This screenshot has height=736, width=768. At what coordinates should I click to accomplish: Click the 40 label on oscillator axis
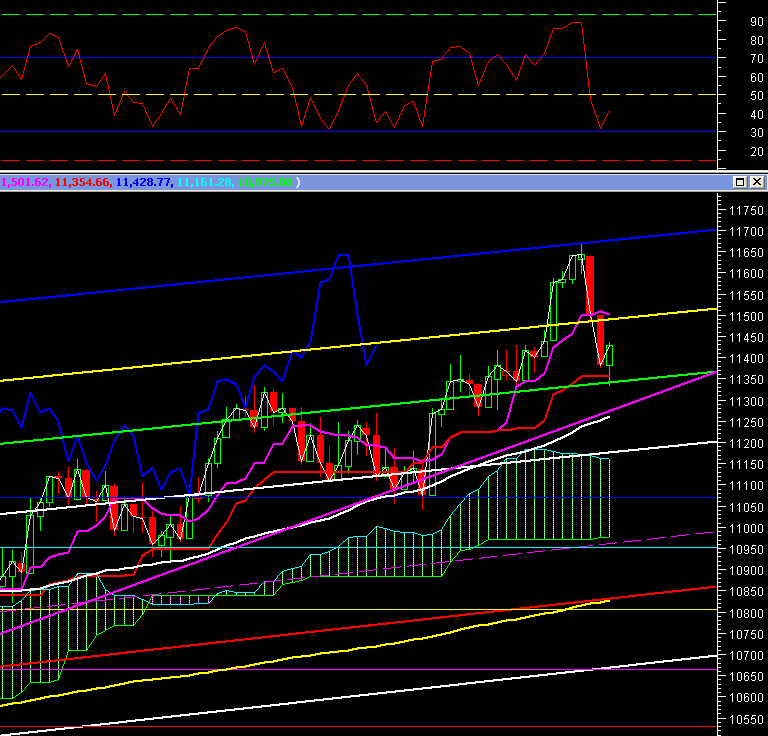[x=757, y=115]
